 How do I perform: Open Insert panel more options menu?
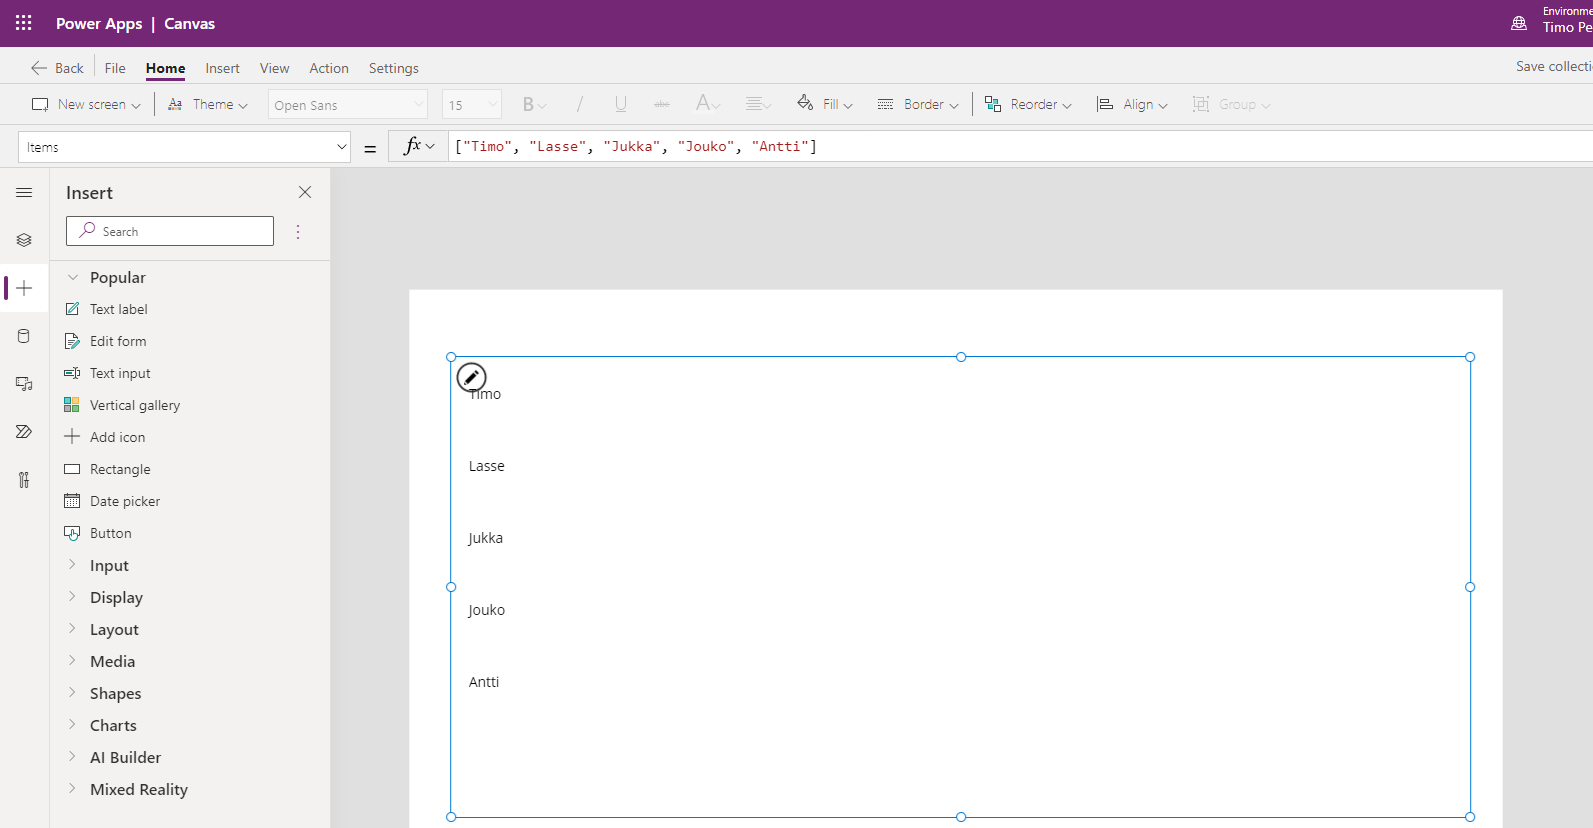(298, 232)
